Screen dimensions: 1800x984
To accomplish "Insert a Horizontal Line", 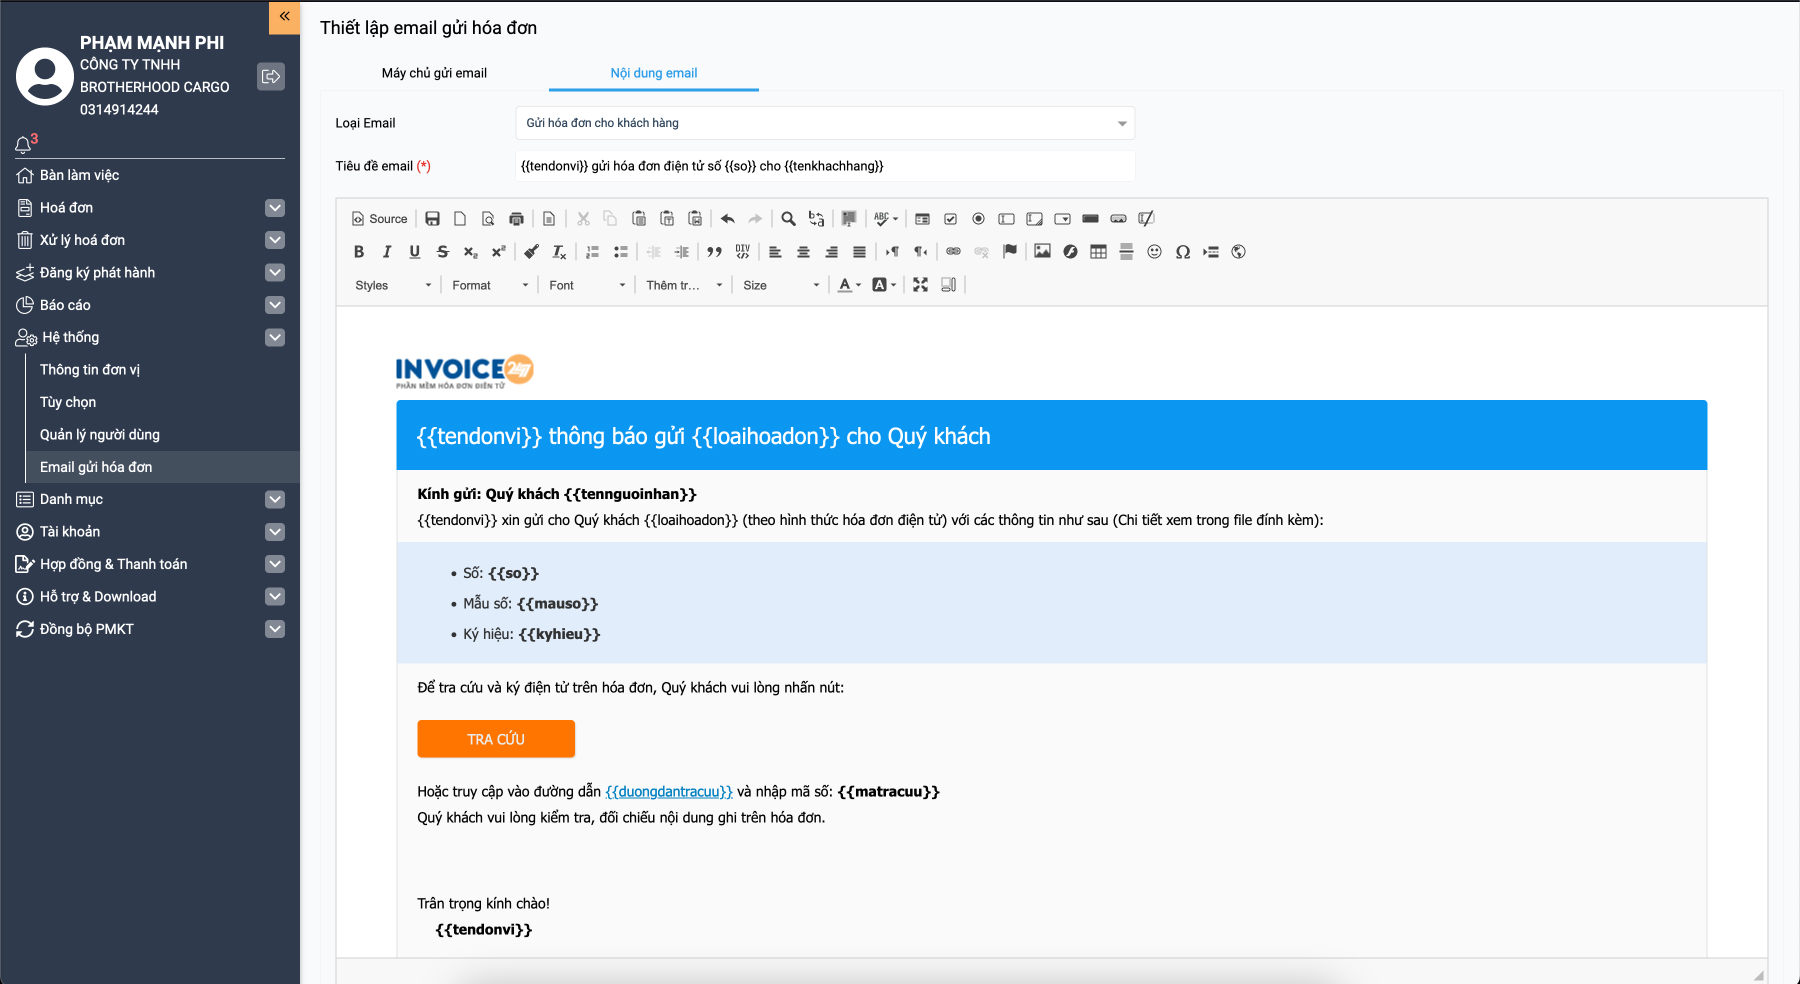I will 1126,252.
